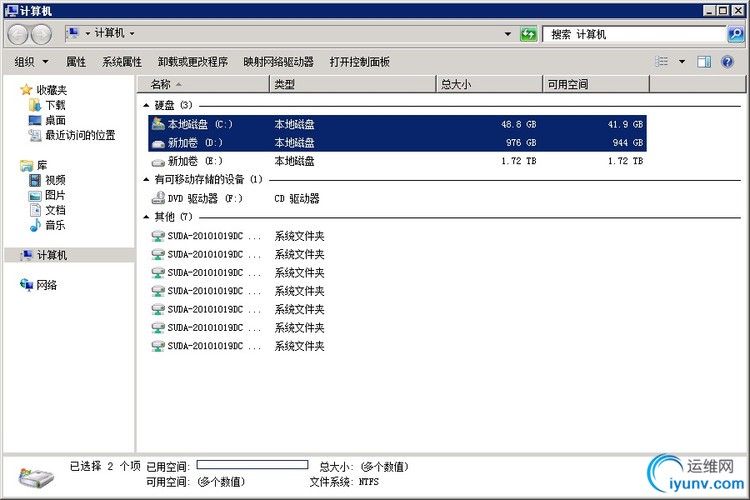Sort by the 名称 column header
Viewport: 750px width, 500px height.
204,84
